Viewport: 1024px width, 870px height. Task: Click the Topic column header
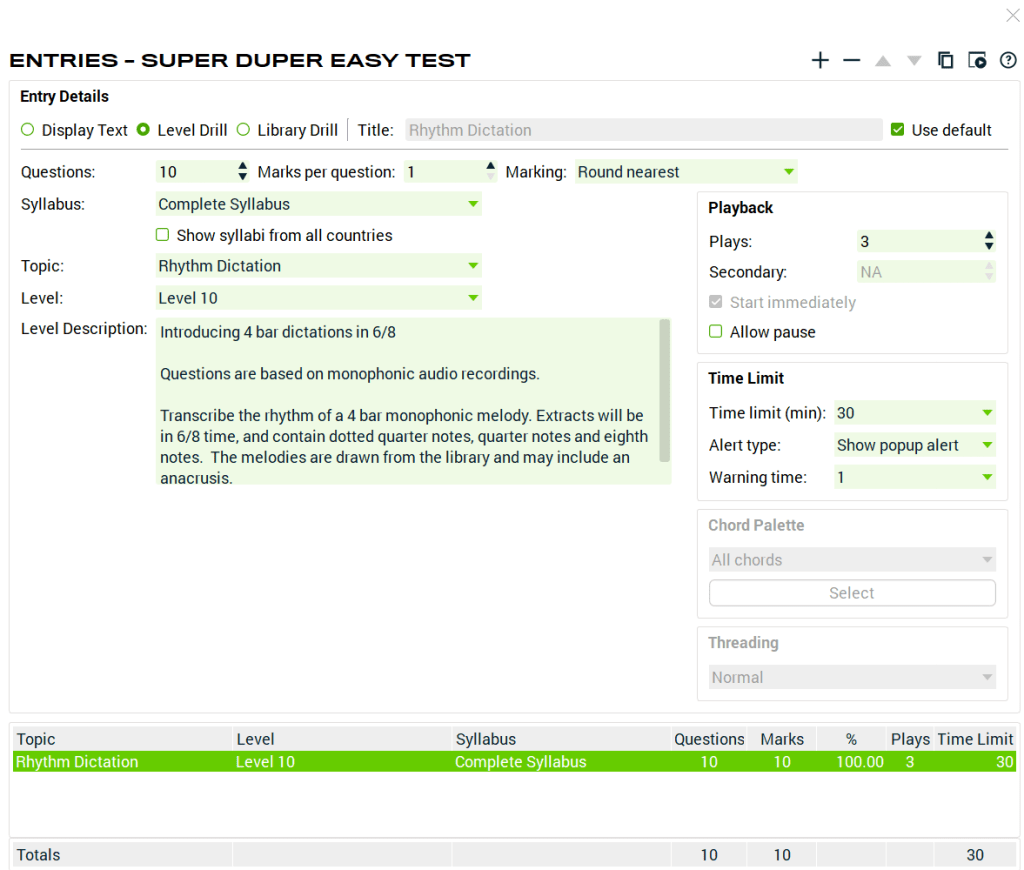(120, 739)
